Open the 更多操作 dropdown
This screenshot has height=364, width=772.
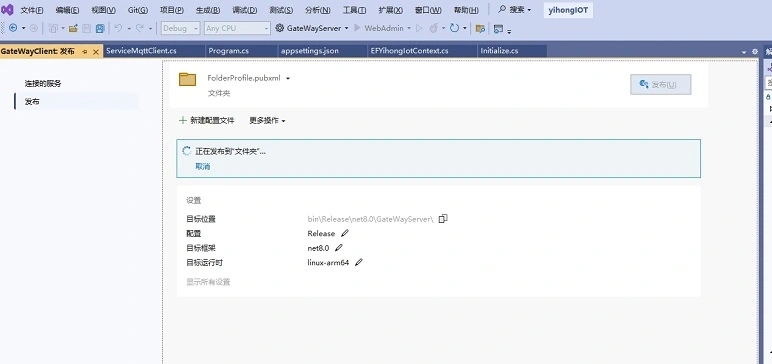(x=267, y=120)
